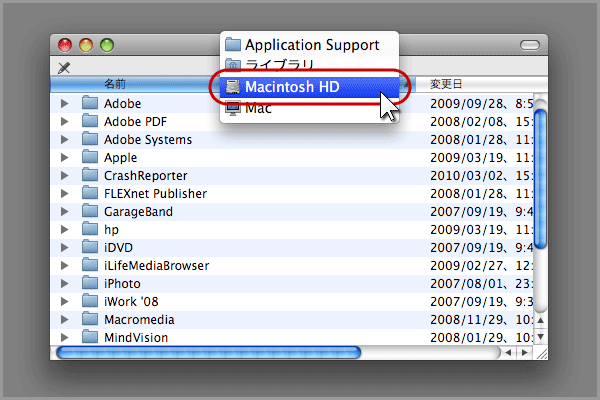
Task: Expand iWork '08 disclosure triangle
Action: pyautogui.click(x=65, y=301)
